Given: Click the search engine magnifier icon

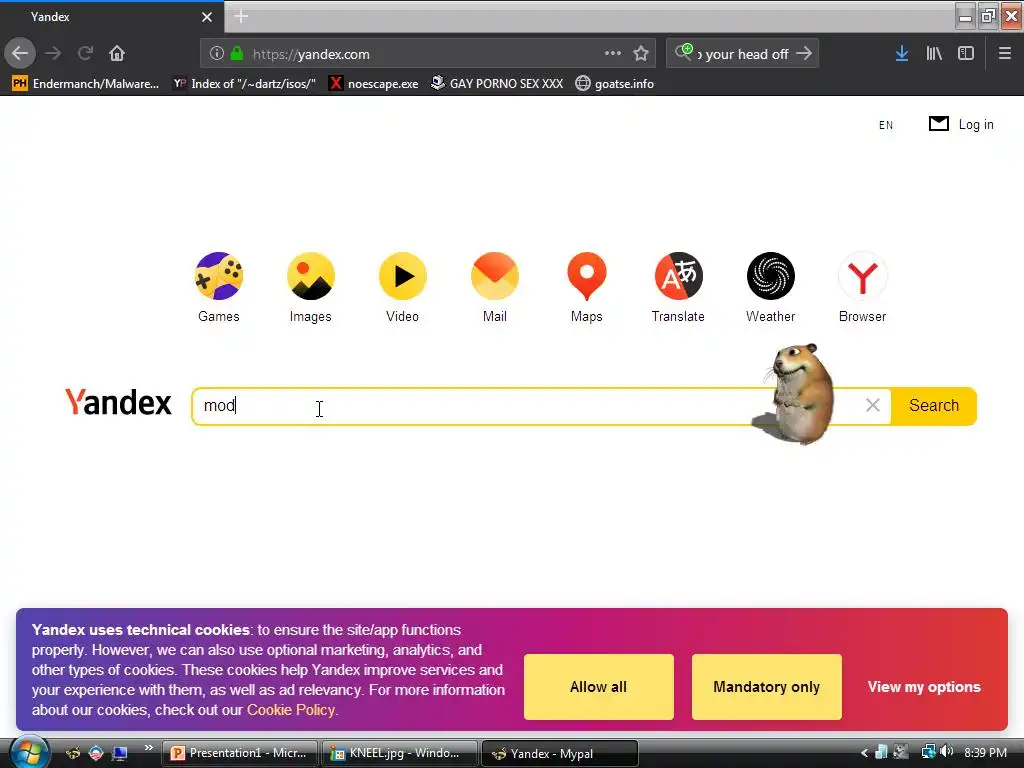Looking at the screenshot, I should [x=683, y=52].
